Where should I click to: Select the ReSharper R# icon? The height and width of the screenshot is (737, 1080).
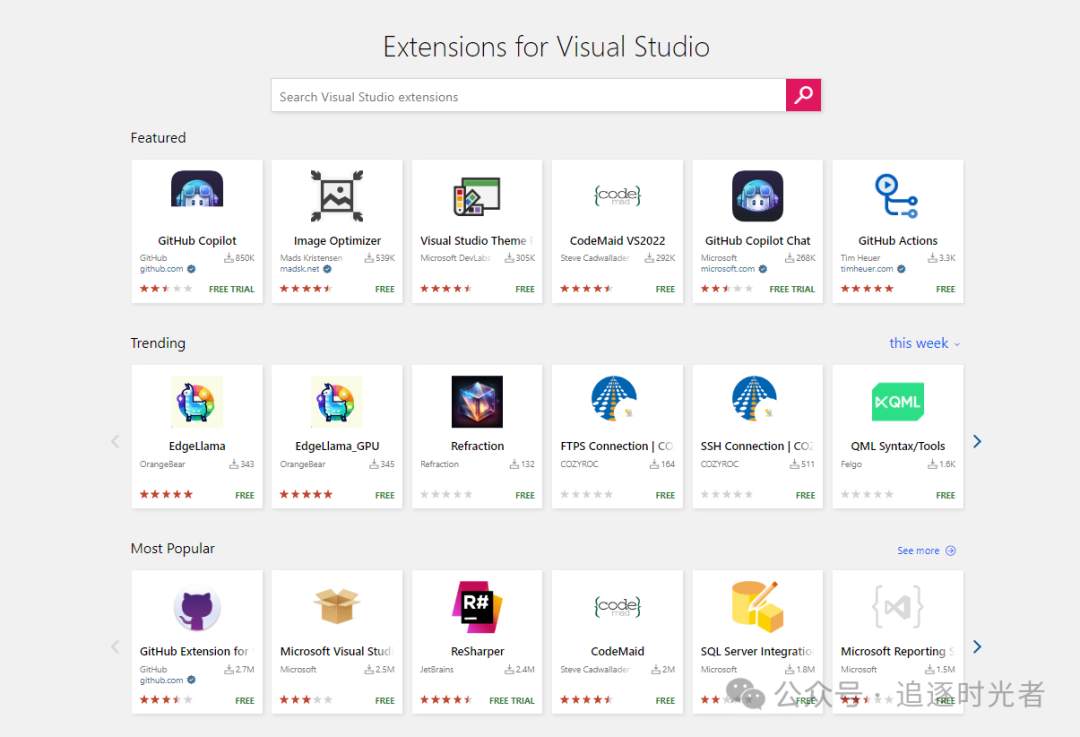(477, 606)
